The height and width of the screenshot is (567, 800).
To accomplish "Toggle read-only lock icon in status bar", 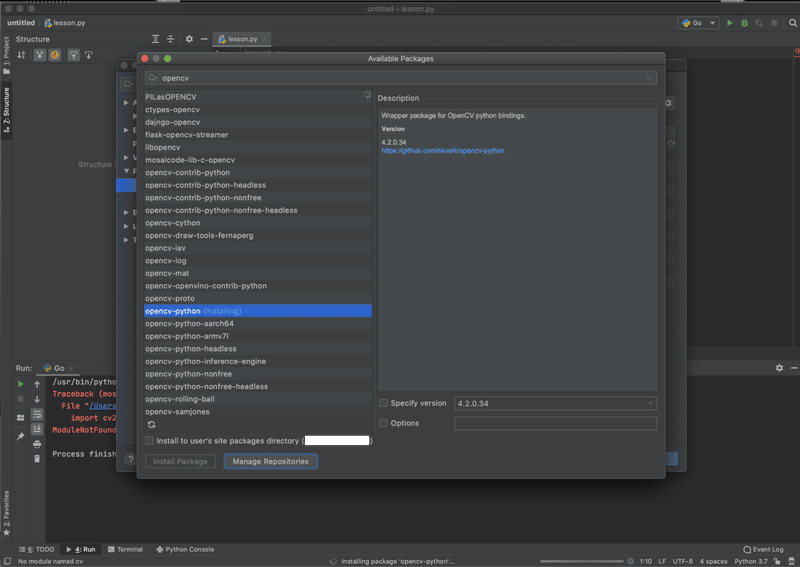I will pyautogui.click(x=777, y=561).
